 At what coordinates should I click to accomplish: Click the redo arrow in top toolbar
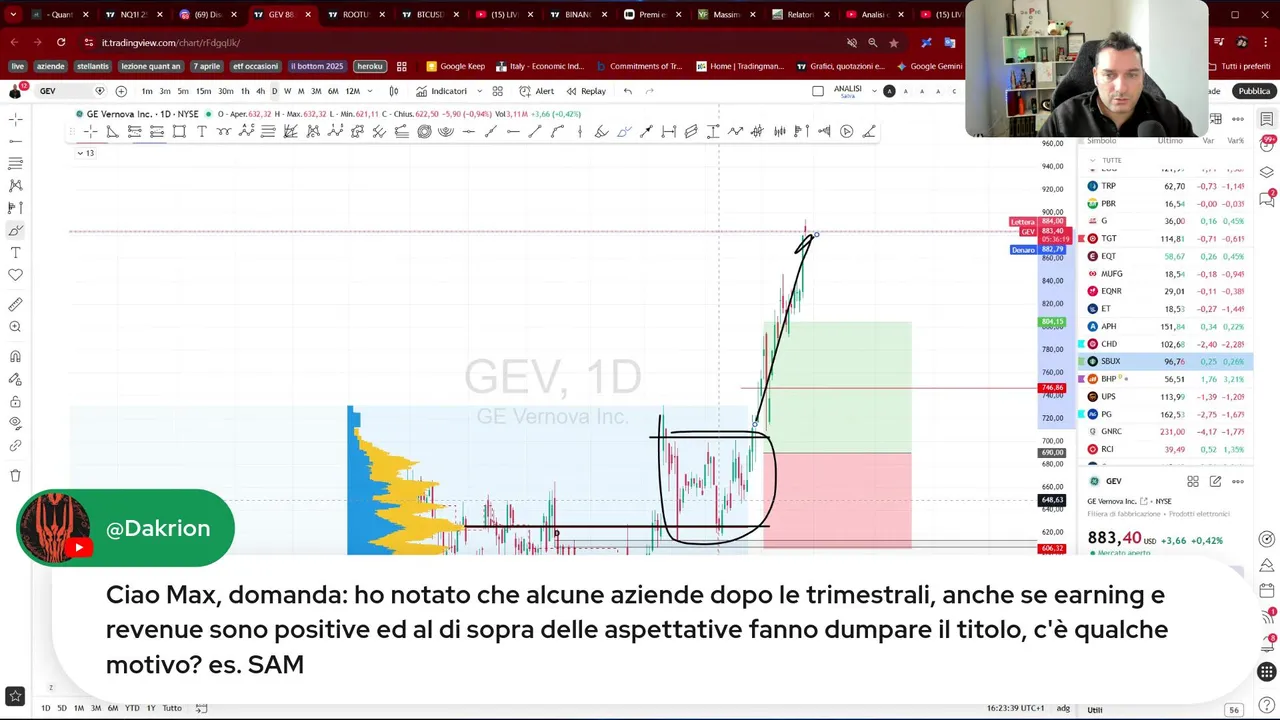[x=649, y=91]
